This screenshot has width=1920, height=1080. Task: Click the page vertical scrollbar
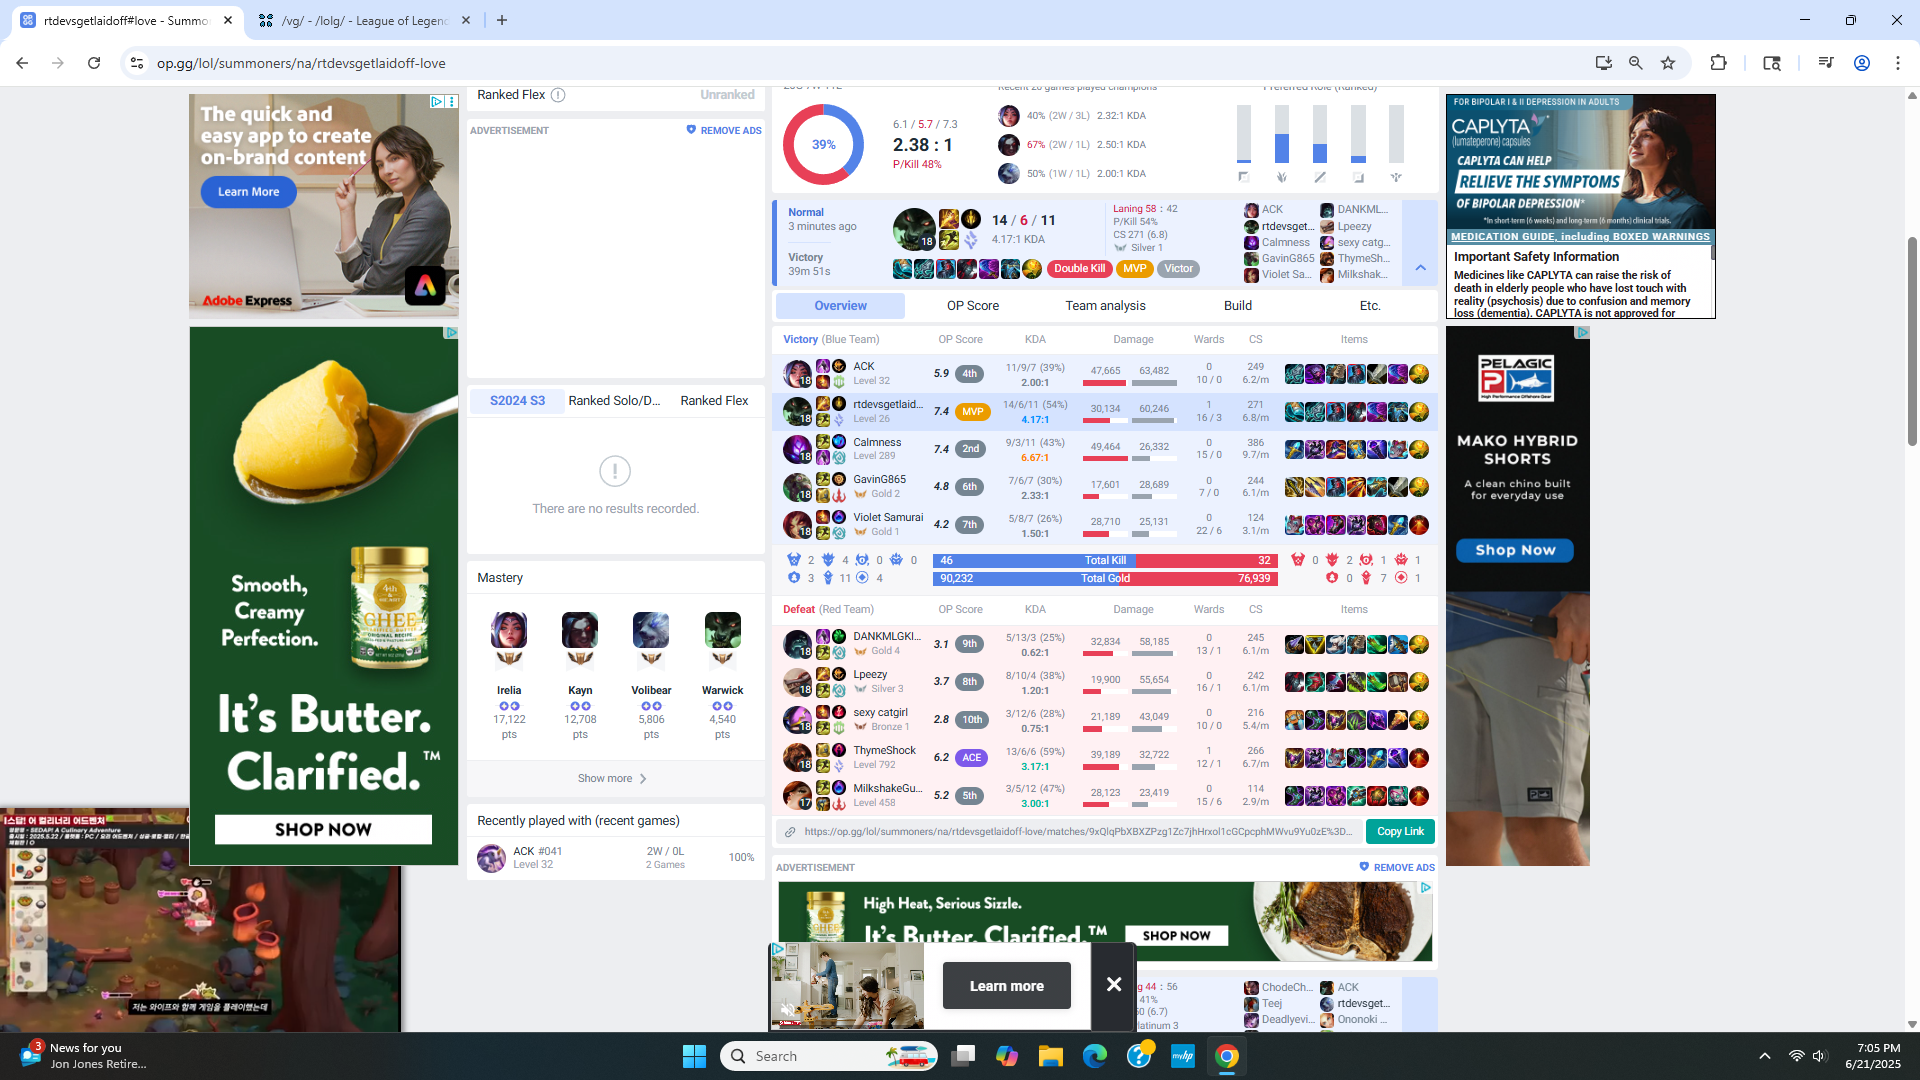point(1912,340)
